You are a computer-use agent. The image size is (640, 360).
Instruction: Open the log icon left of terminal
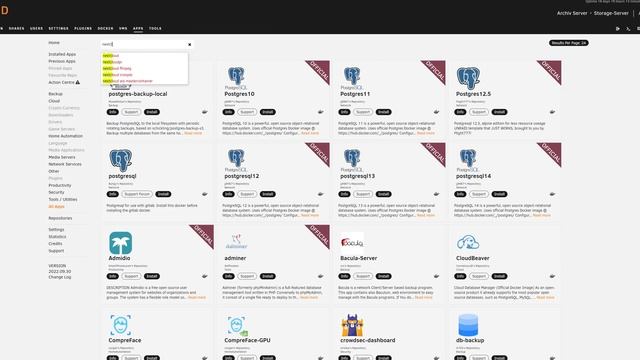pyautogui.click(x=618, y=29)
